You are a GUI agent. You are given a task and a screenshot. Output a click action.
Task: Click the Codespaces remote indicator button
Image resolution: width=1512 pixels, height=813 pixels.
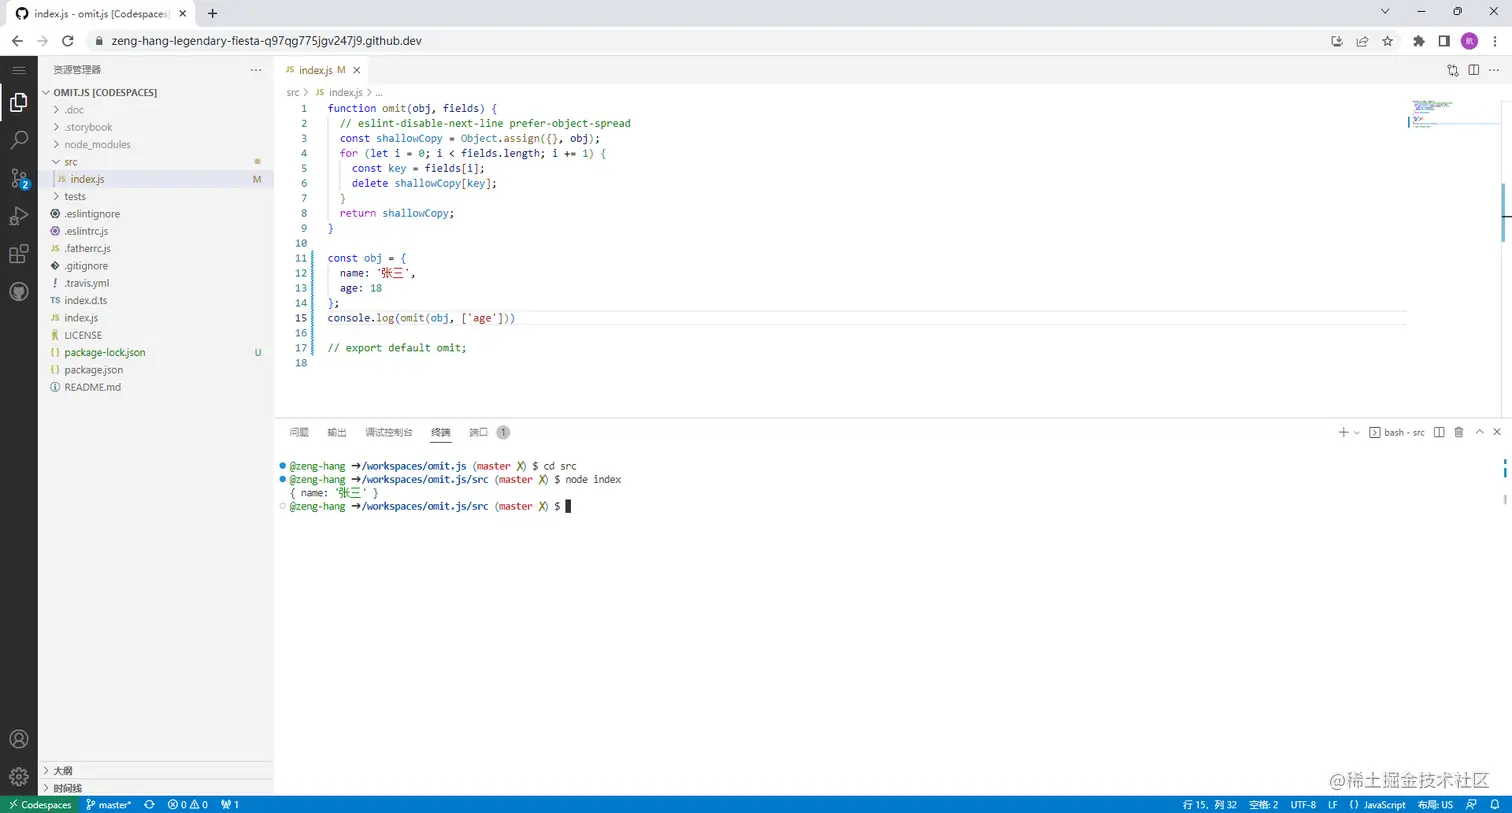click(x=40, y=804)
